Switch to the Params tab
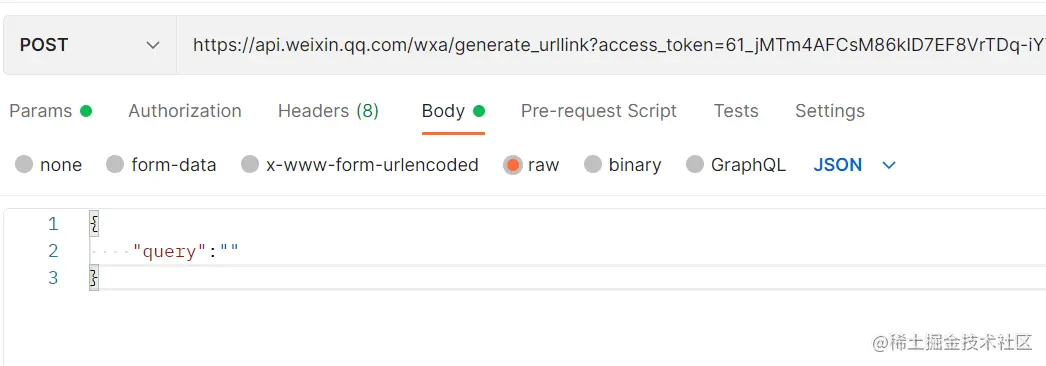The image size is (1046, 366). (50, 111)
